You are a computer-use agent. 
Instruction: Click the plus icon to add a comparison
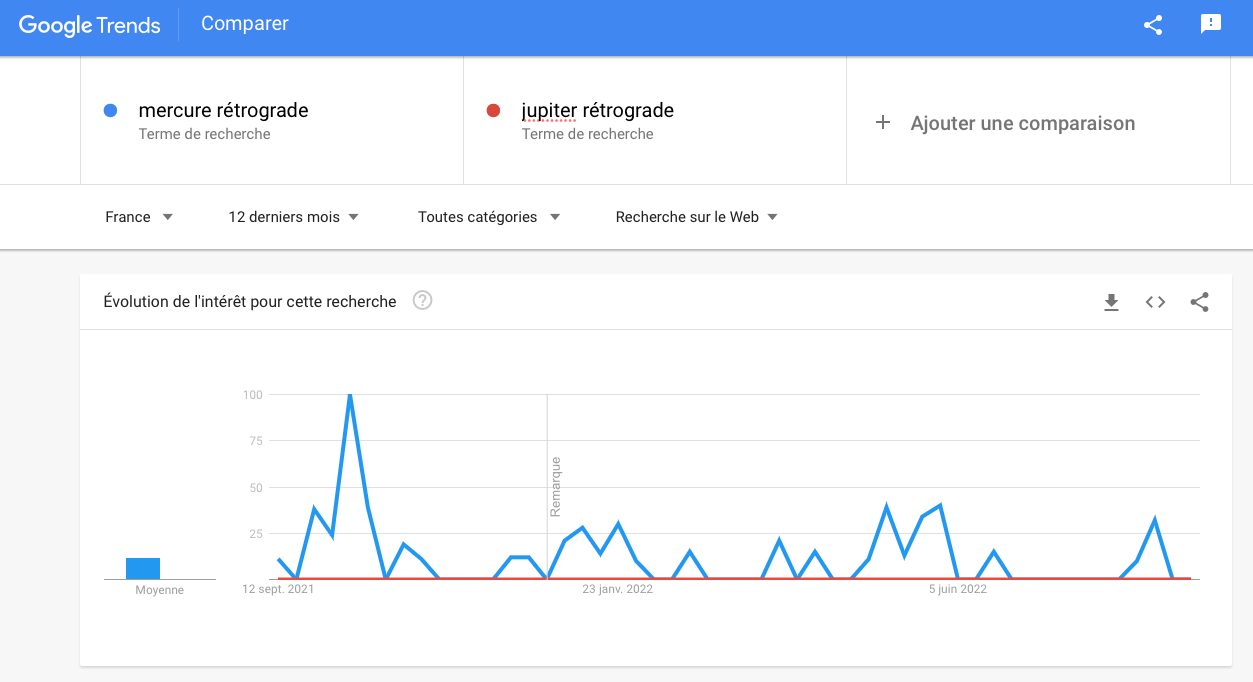pos(882,123)
